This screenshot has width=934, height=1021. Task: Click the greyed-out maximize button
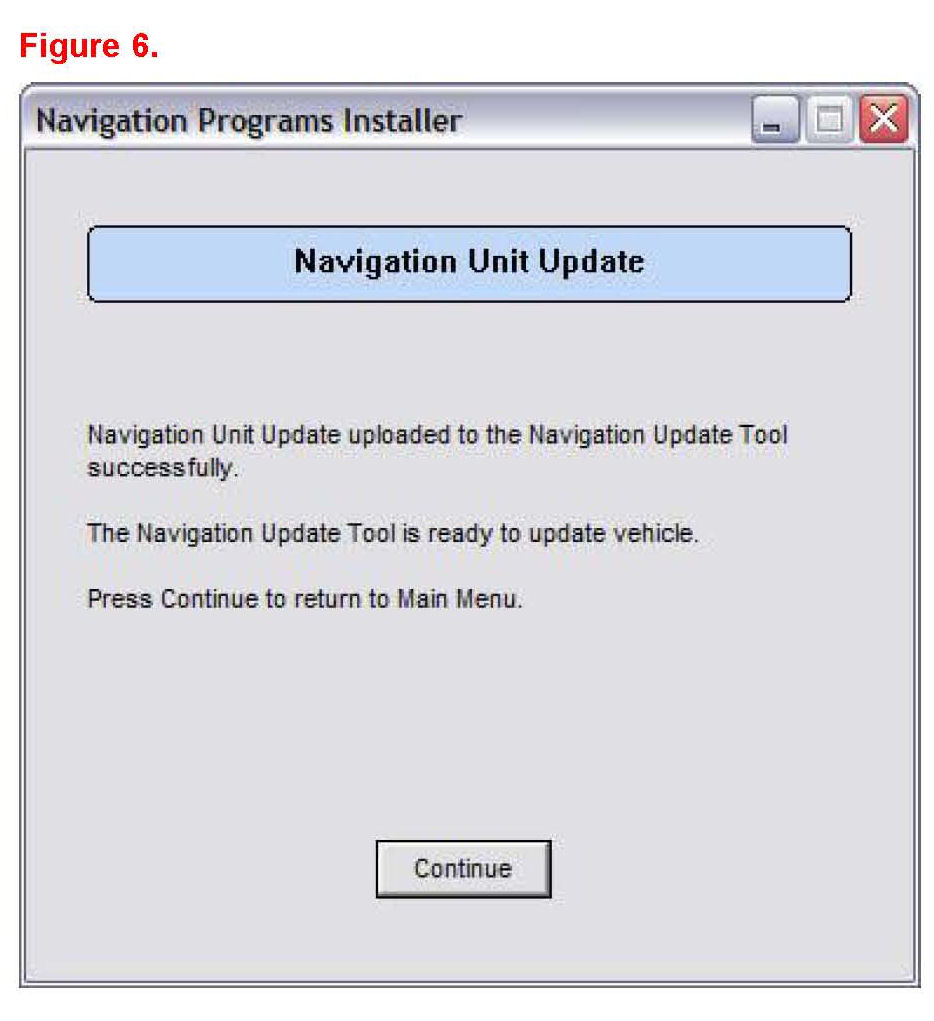[829, 119]
